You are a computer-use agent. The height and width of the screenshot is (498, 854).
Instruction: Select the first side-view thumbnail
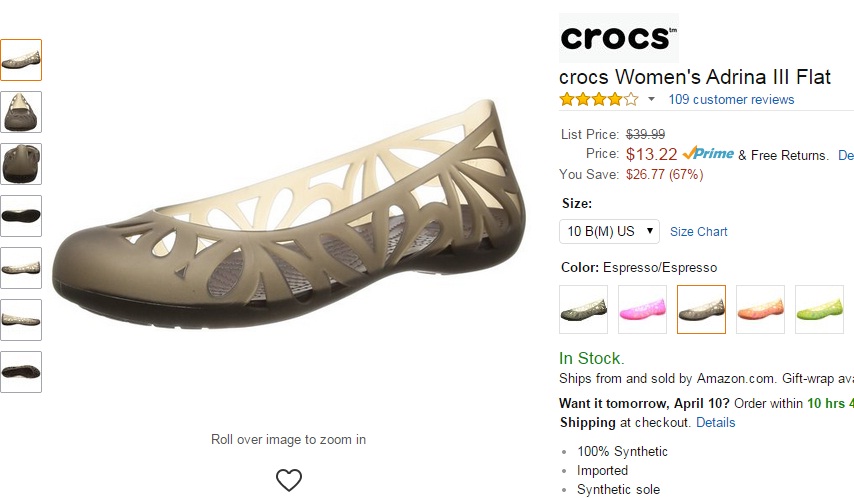[21, 60]
